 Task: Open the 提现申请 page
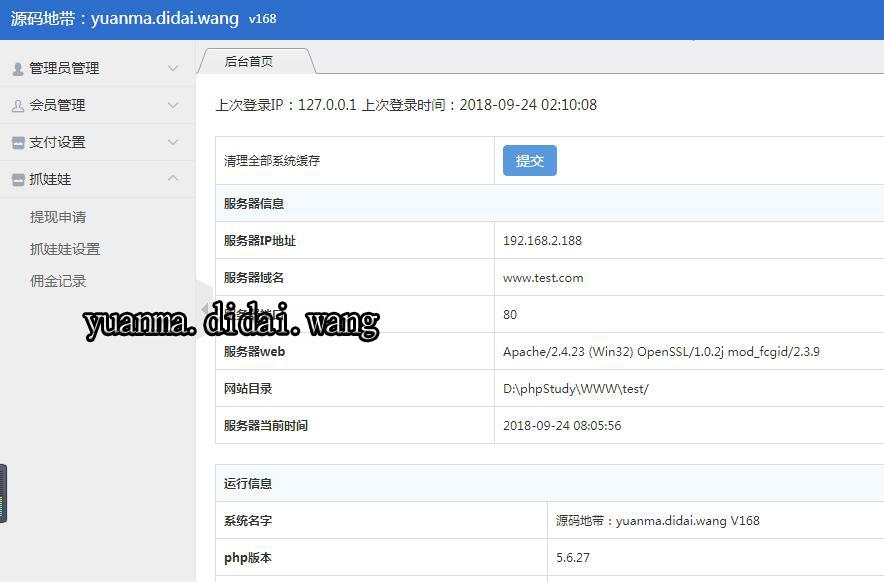[x=58, y=217]
